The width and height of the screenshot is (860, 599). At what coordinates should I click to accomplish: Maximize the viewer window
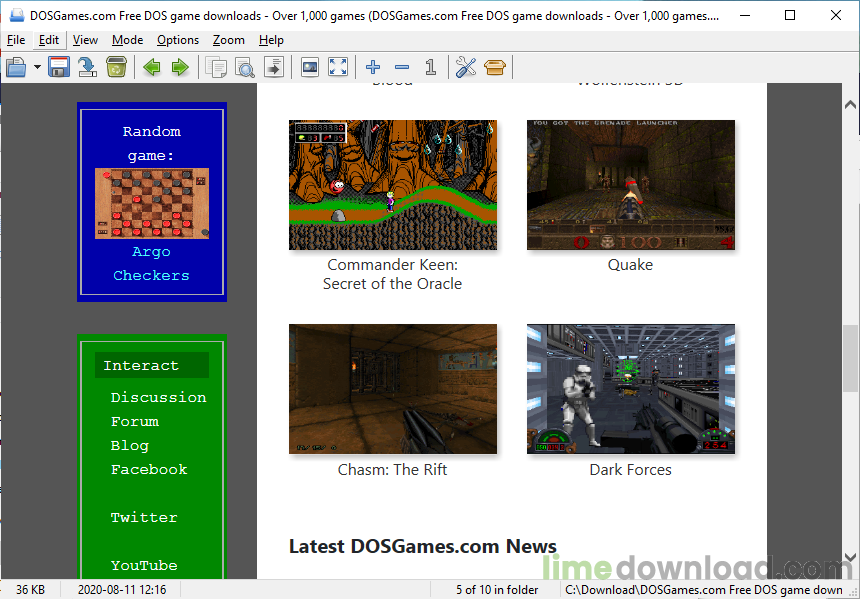point(790,15)
